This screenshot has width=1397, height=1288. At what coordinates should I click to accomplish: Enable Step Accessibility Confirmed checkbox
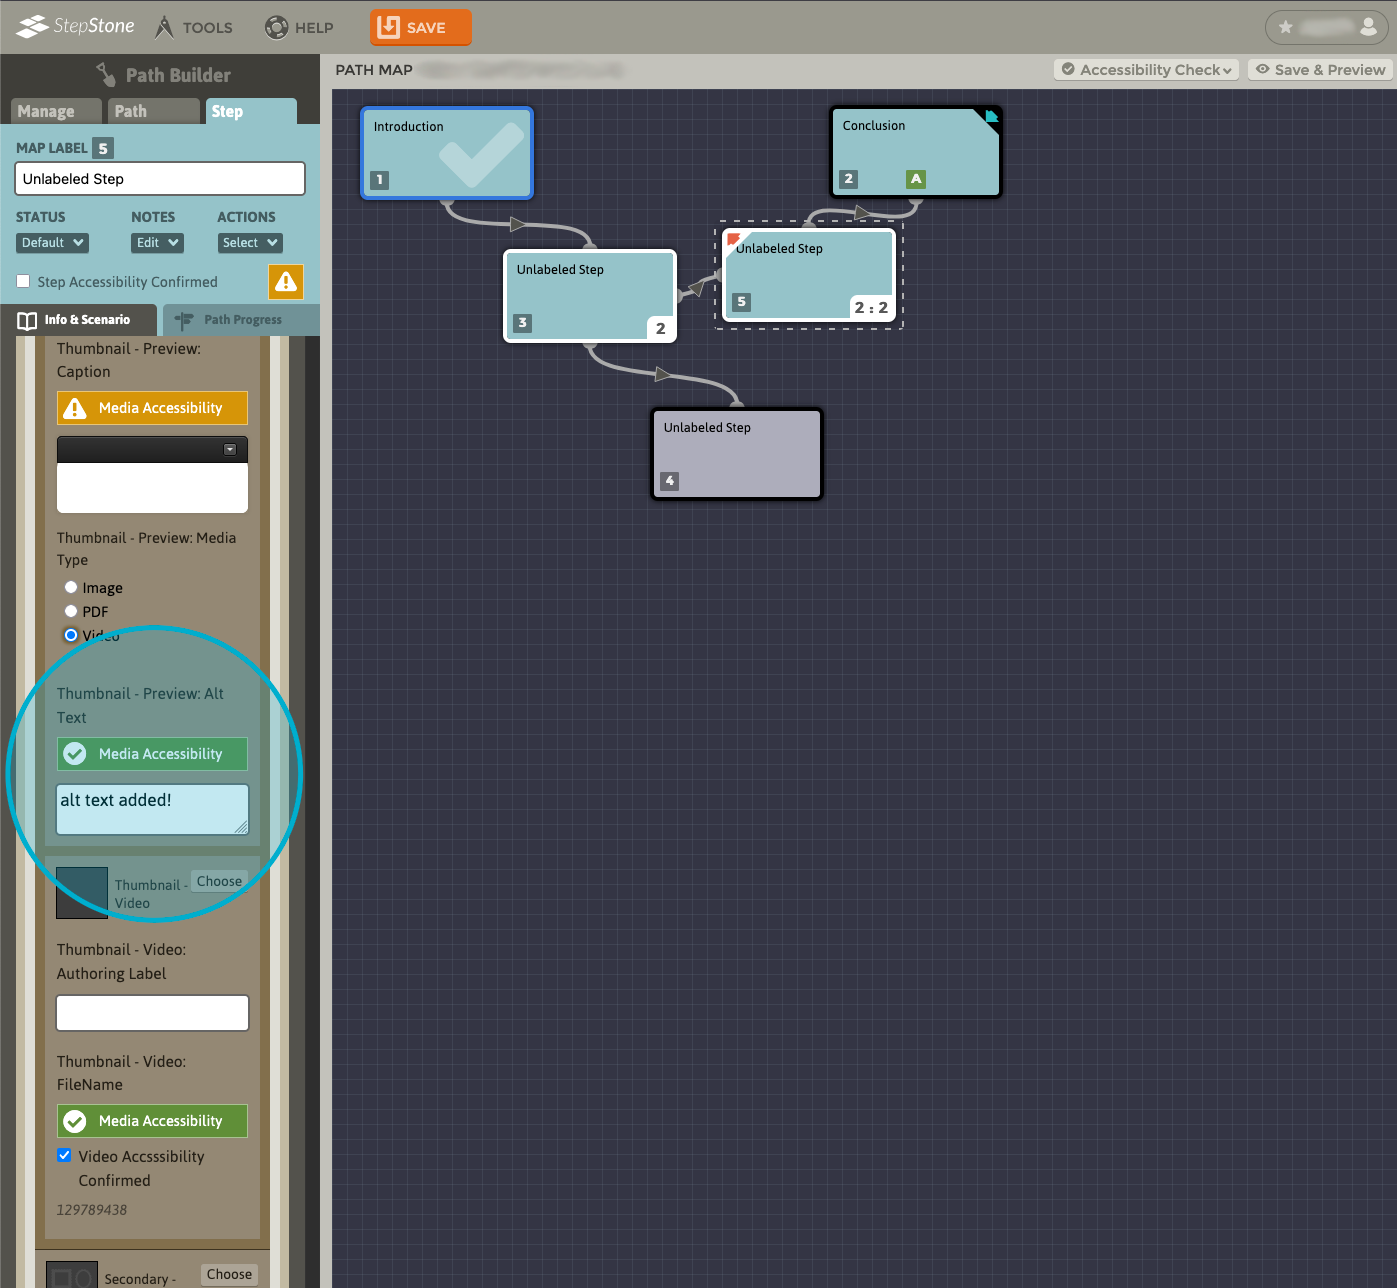[23, 282]
